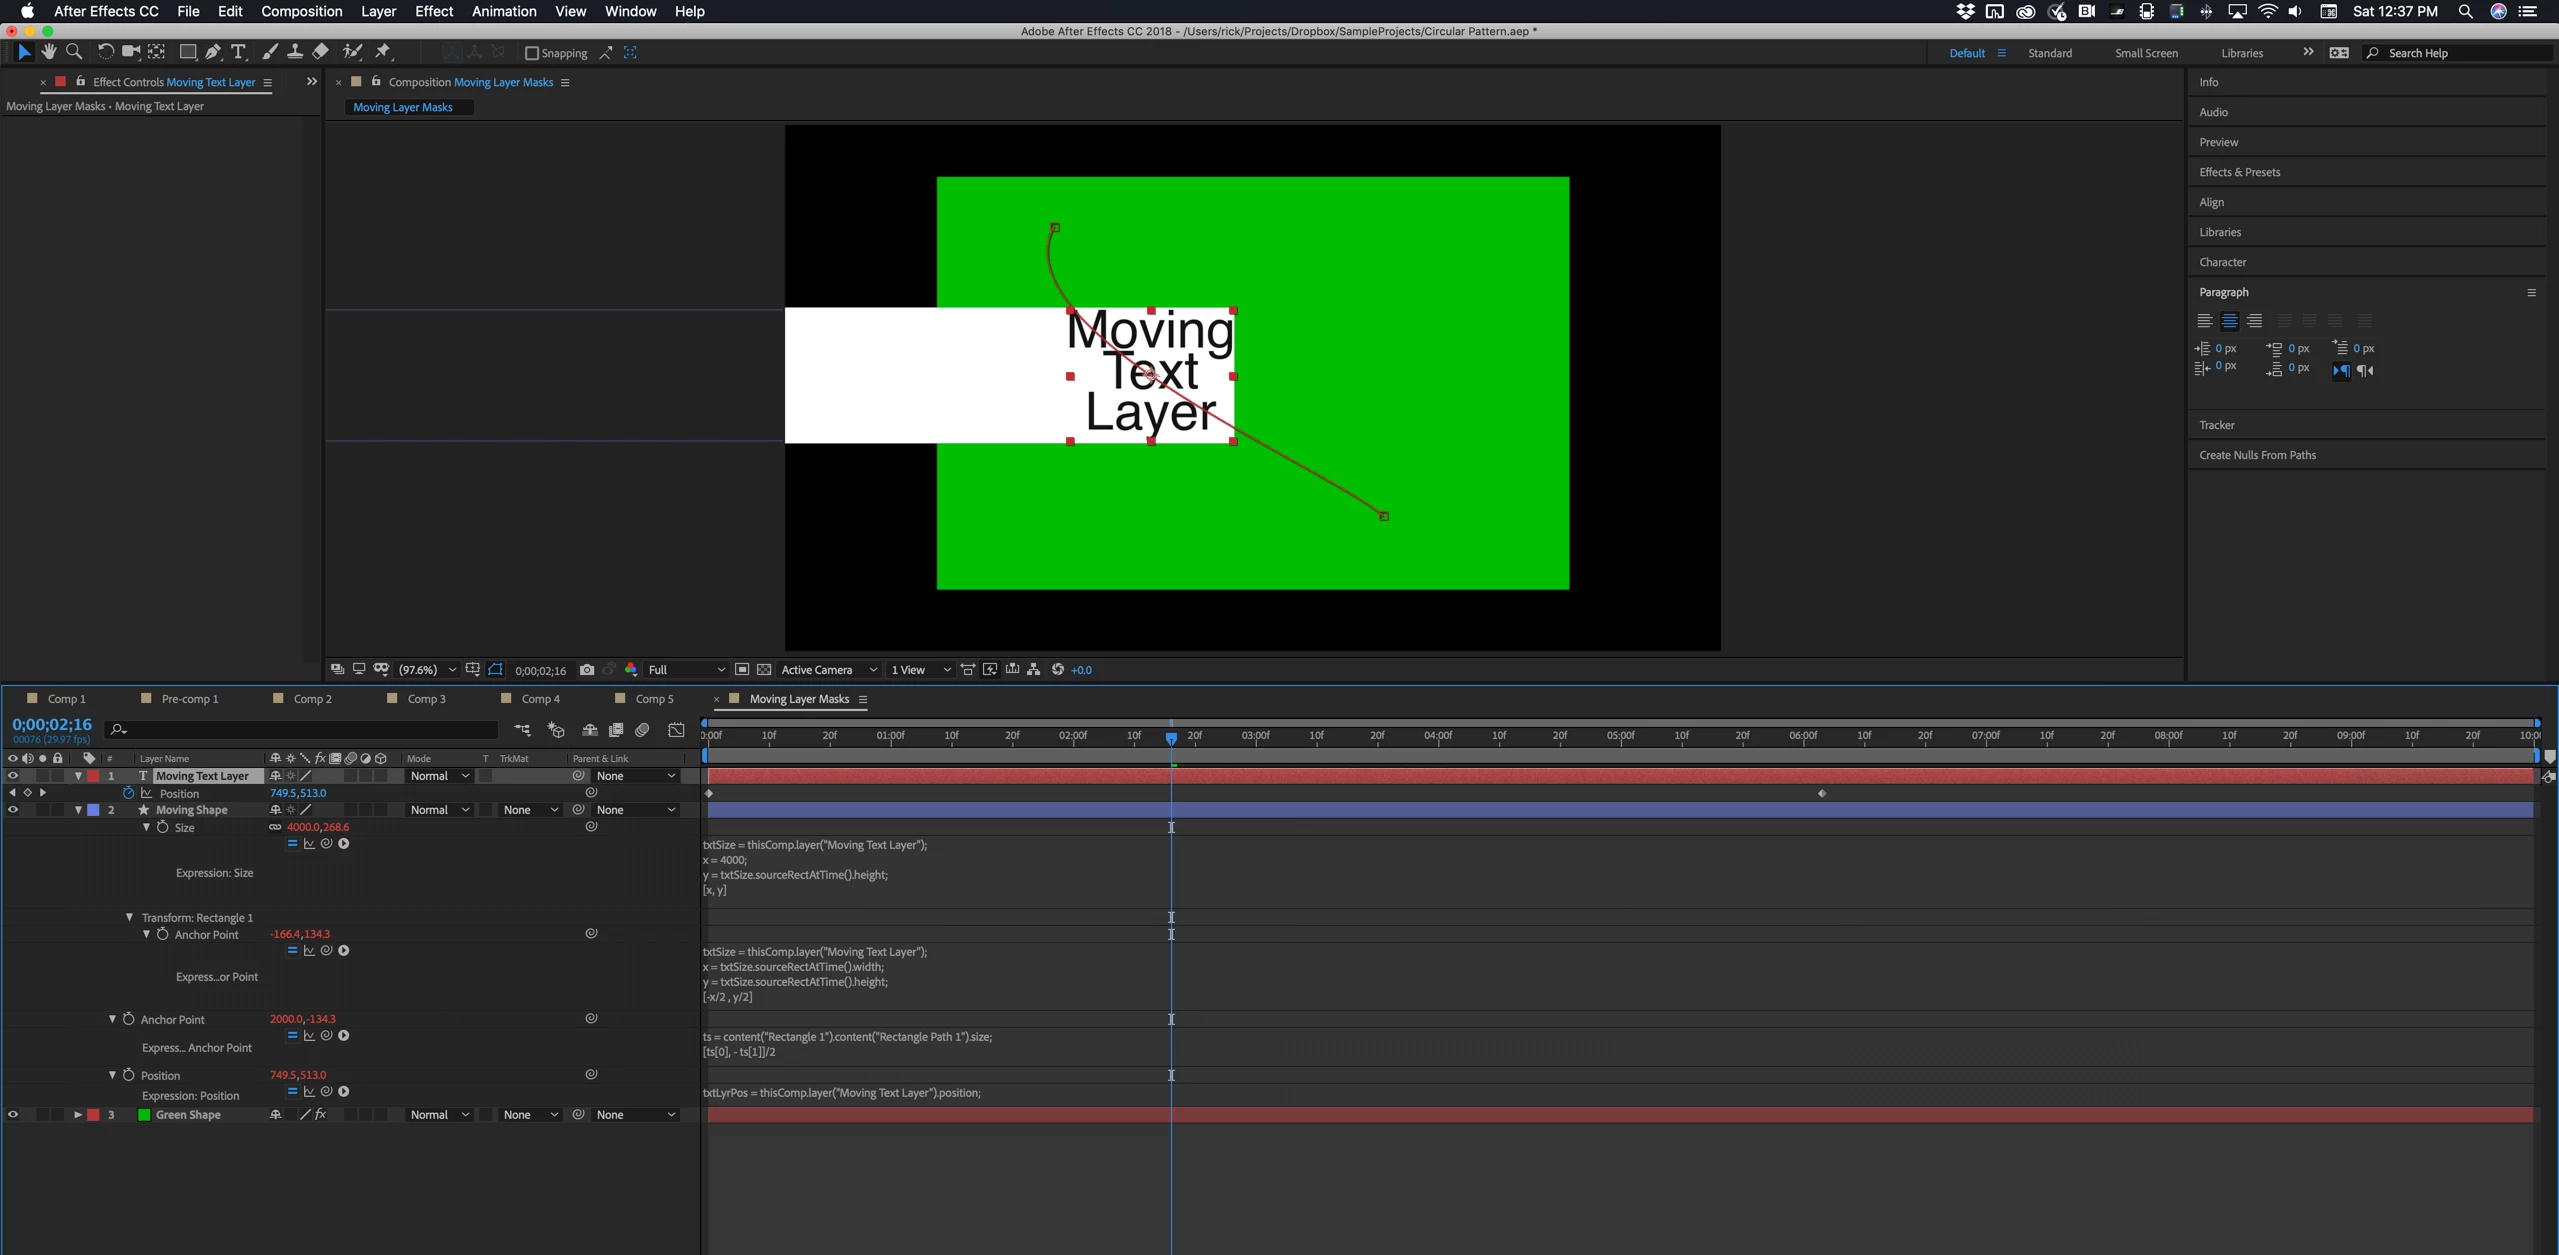The width and height of the screenshot is (2559, 1255).
Task: Select the Pen tool
Action: [x=213, y=52]
